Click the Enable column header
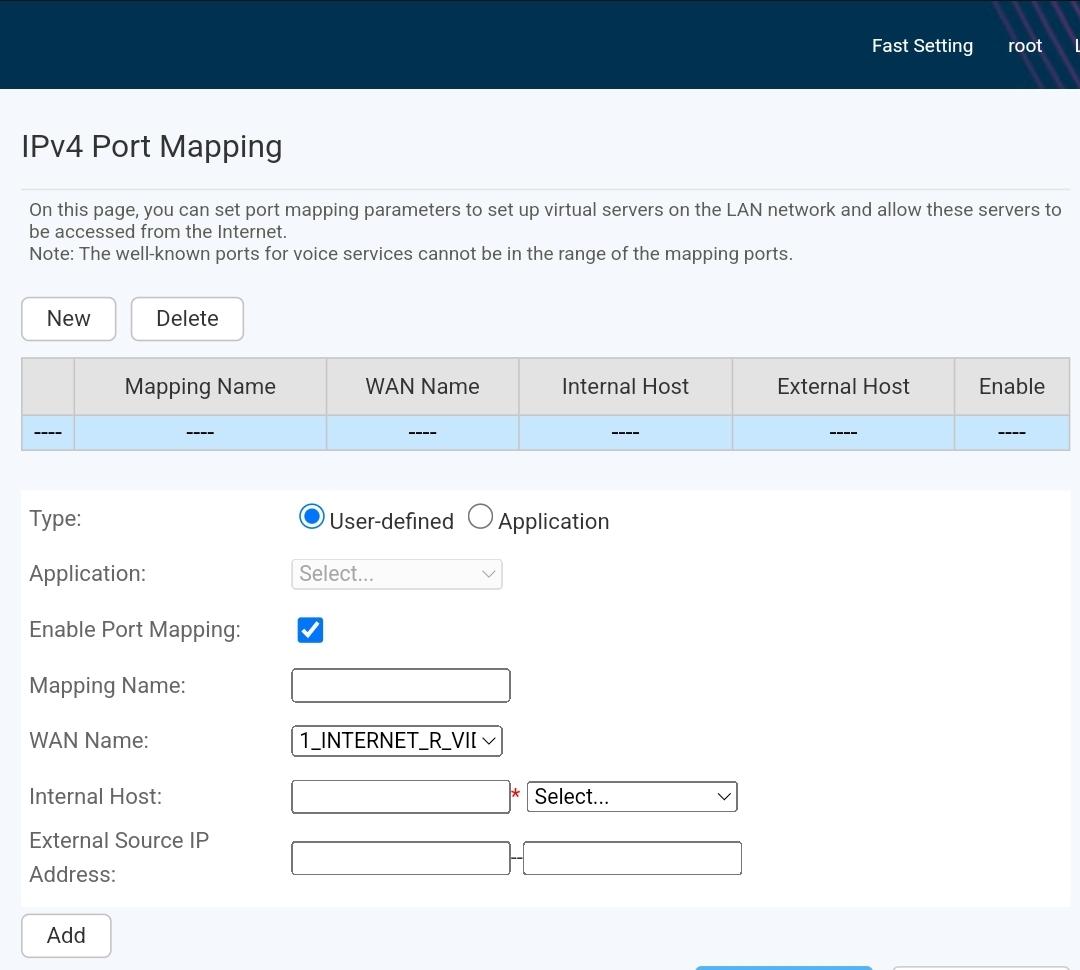This screenshot has width=1080, height=970. [x=1011, y=387]
